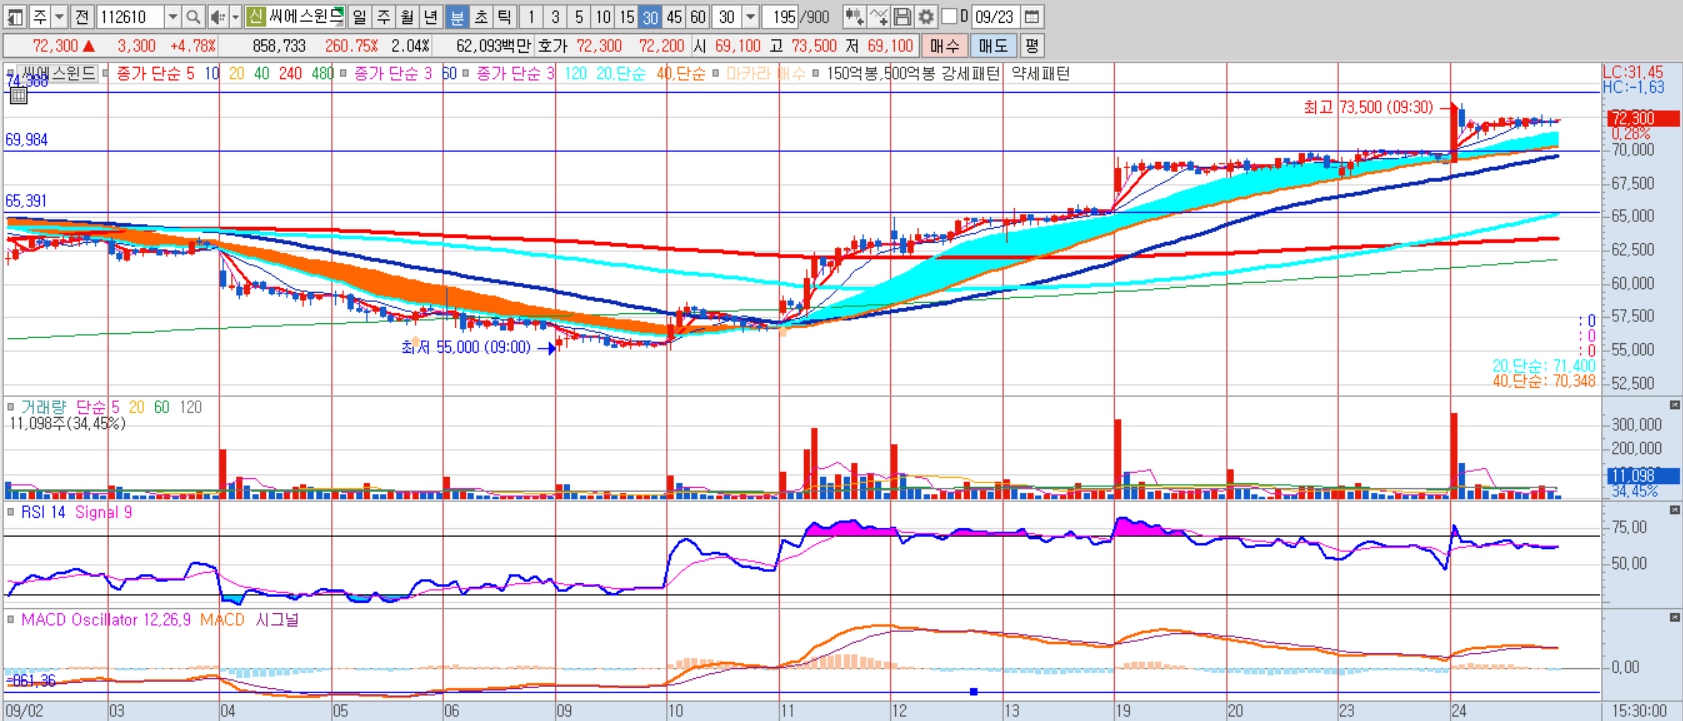This screenshot has width=1683, height=721.
Task: Click the 약세패턴 legend text
Action: pyautogui.click(x=1040, y=73)
